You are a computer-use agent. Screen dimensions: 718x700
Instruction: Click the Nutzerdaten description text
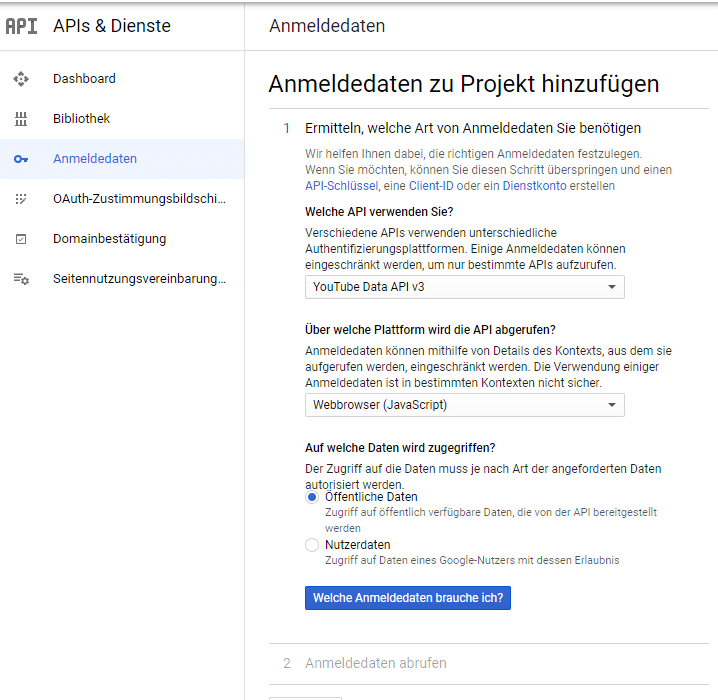tap(472, 560)
